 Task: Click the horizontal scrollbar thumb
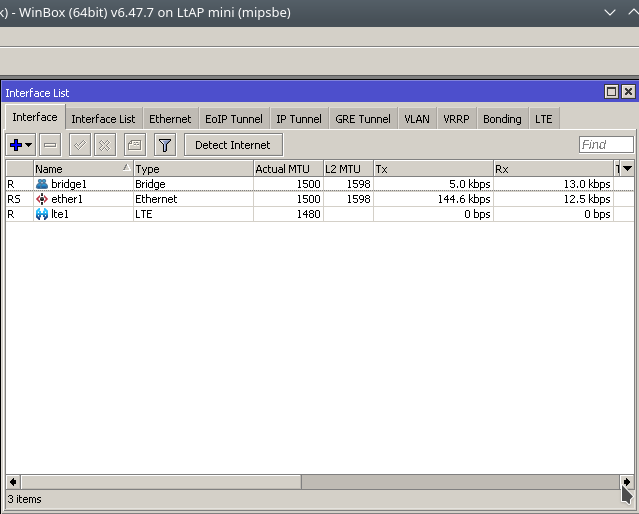pos(161,482)
